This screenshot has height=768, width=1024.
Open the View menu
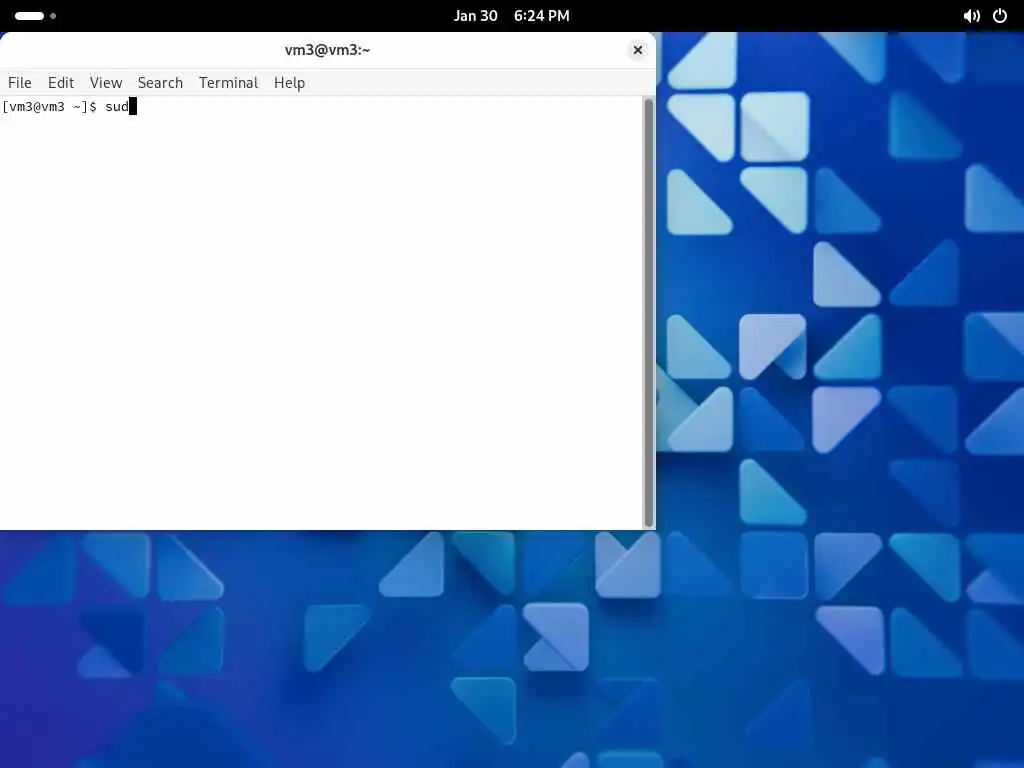(x=106, y=83)
